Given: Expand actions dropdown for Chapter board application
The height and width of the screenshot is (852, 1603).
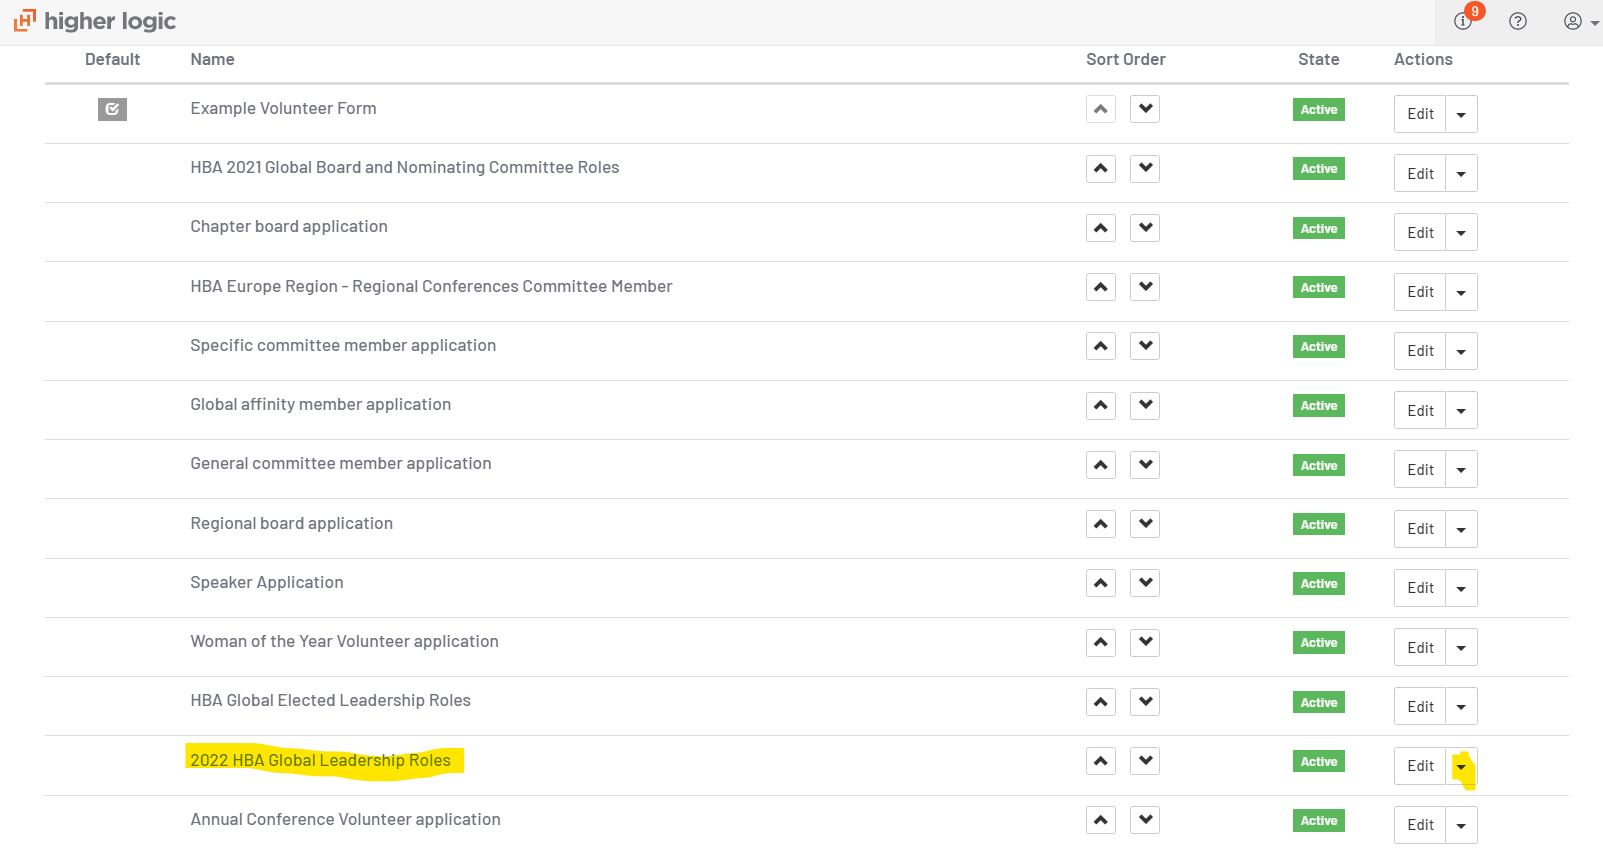Looking at the screenshot, I should point(1461,232).
